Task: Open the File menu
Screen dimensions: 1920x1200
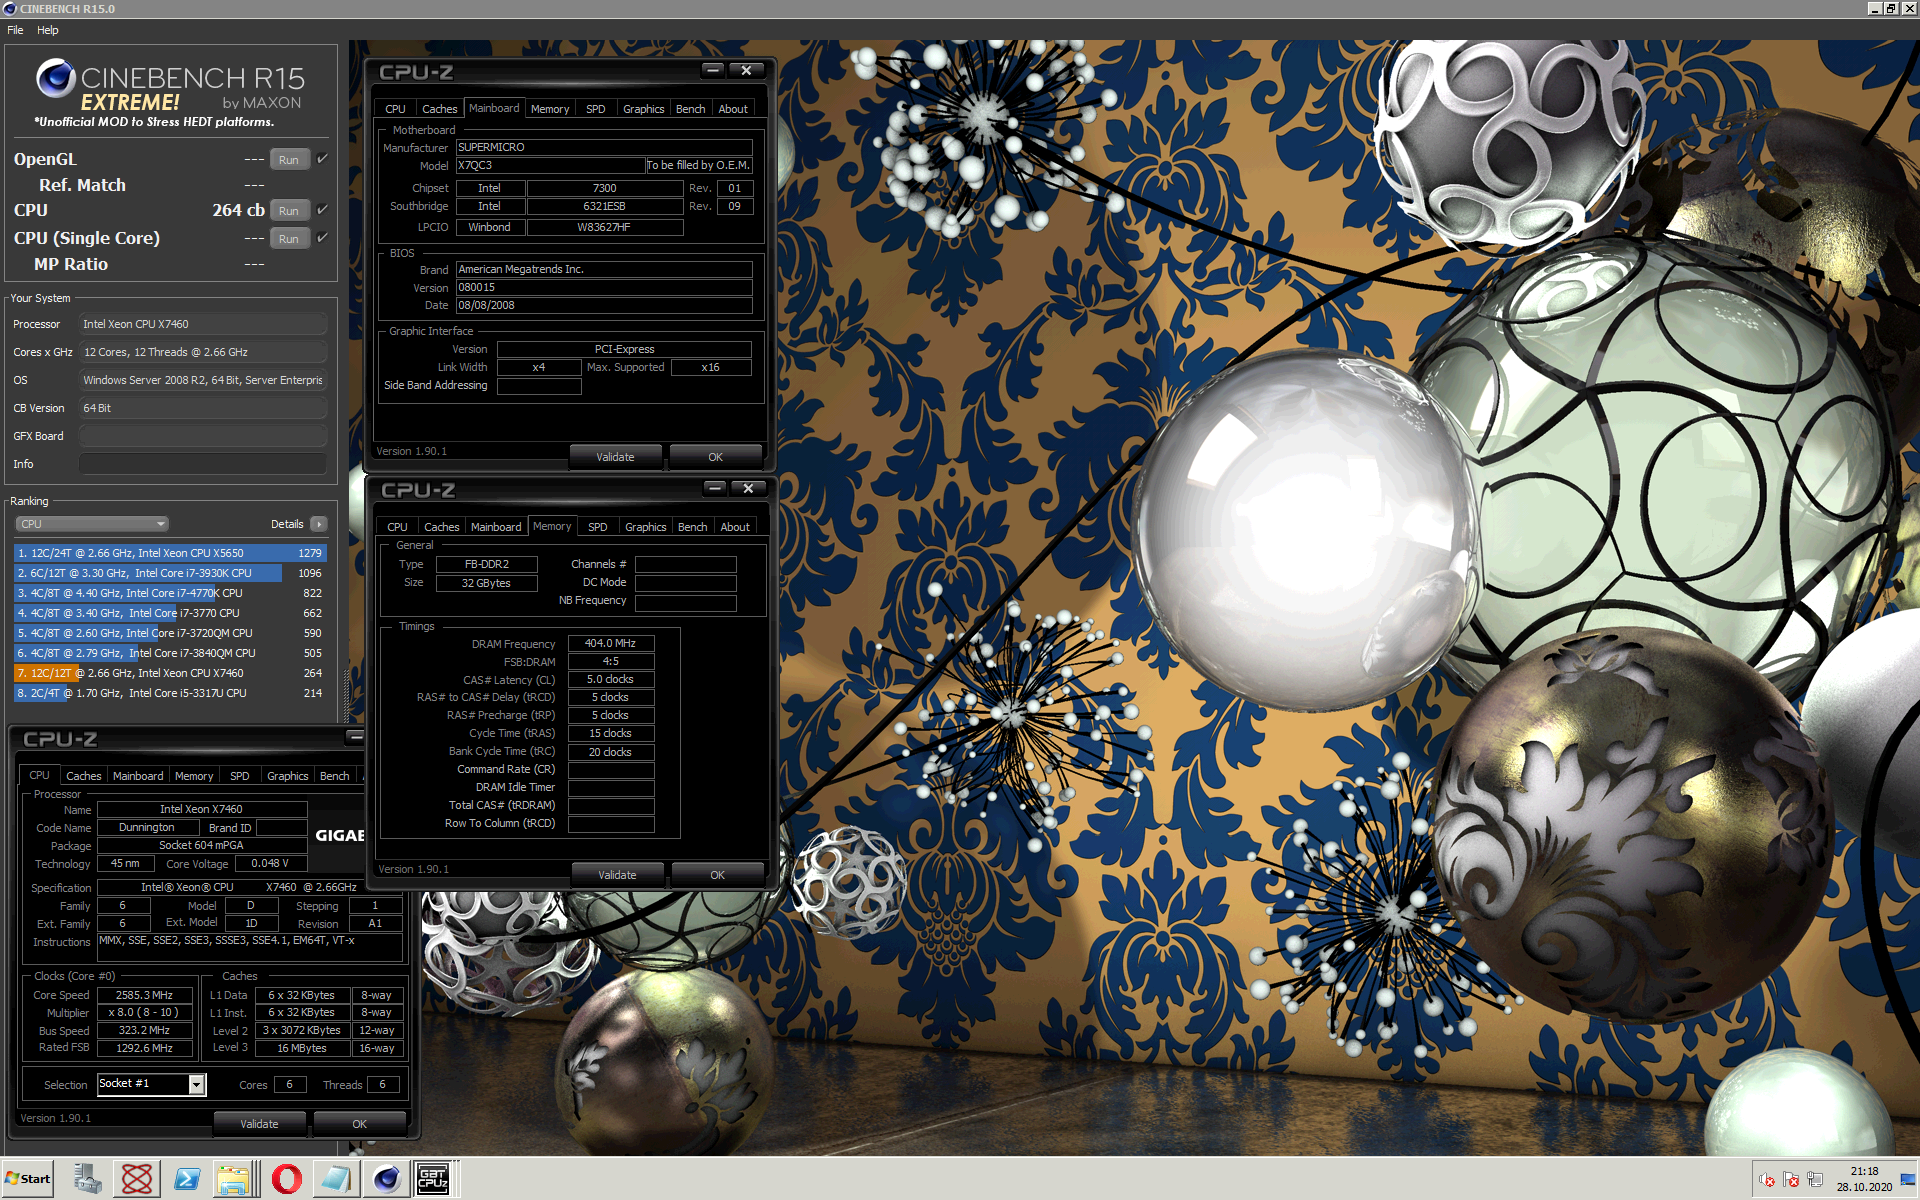Action: coord(15,30)
